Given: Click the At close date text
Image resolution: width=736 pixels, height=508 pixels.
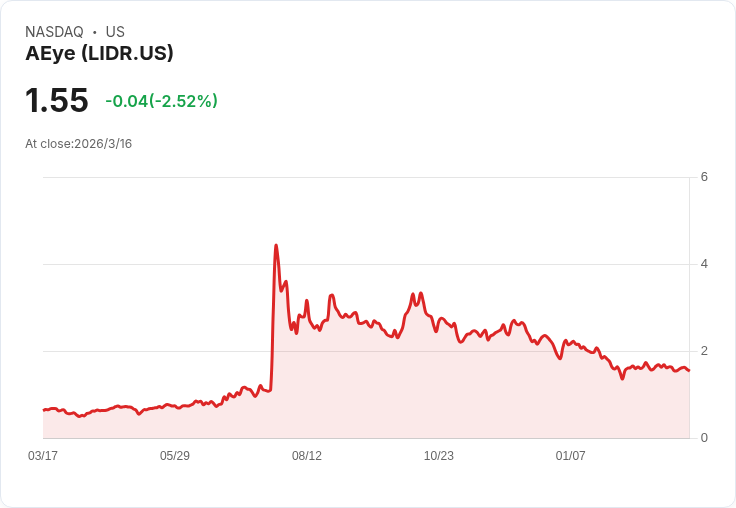Looking at the screenshot, I should (78, 144).
